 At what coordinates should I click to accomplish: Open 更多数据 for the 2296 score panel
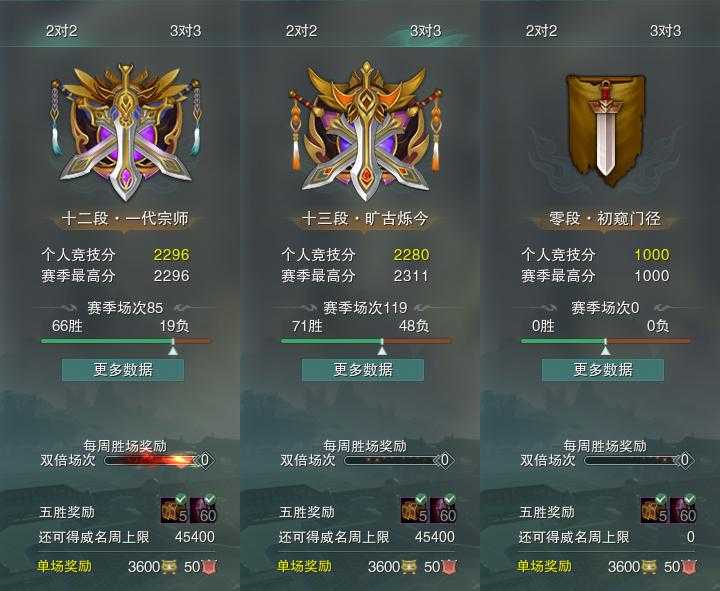click(123, 370)
